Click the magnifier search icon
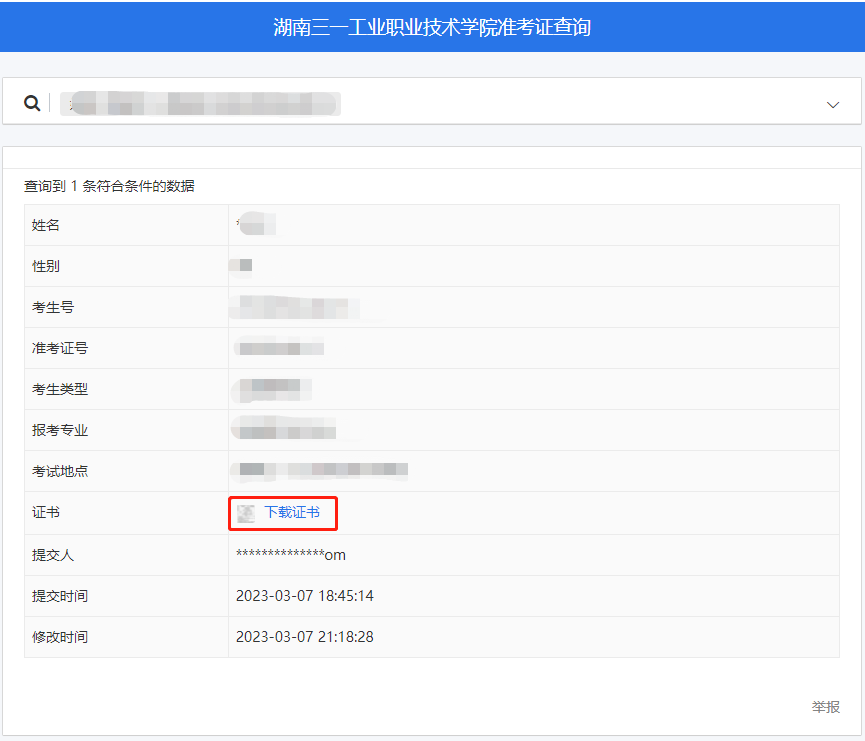 point(32,103)
